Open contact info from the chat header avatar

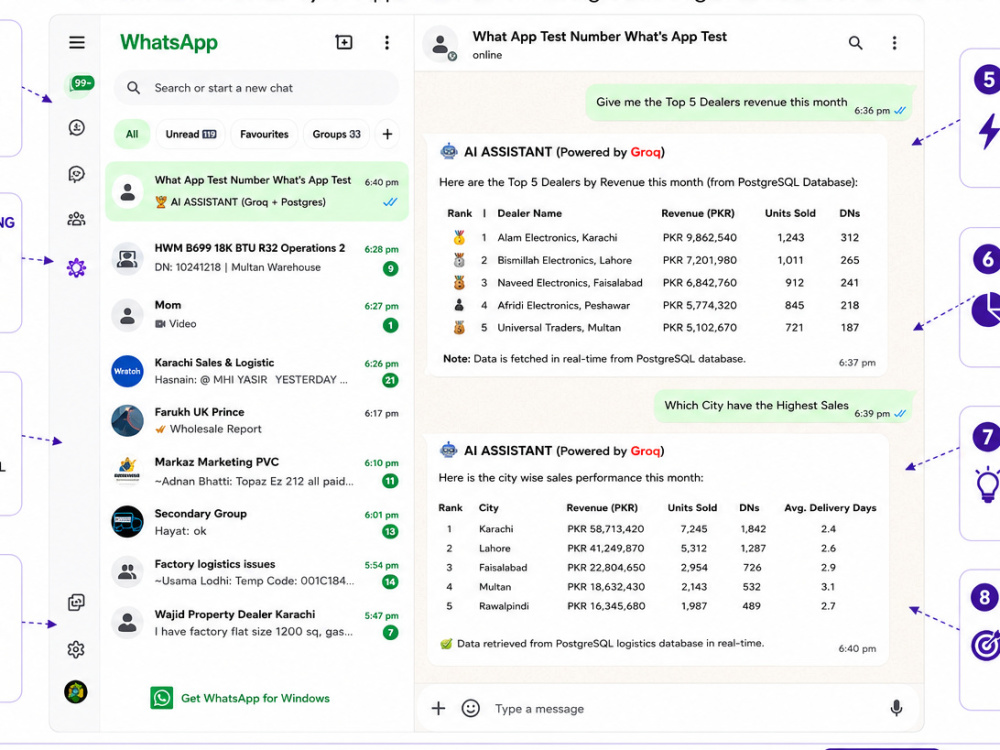pos(440,44)
